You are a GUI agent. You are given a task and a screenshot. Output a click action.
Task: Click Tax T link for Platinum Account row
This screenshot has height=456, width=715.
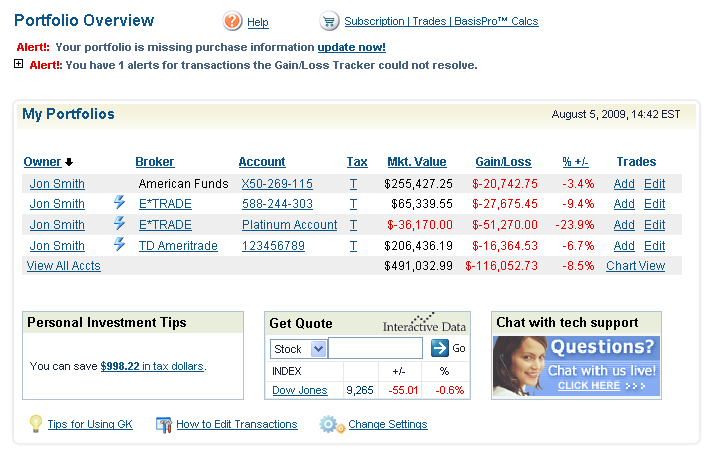353,225
